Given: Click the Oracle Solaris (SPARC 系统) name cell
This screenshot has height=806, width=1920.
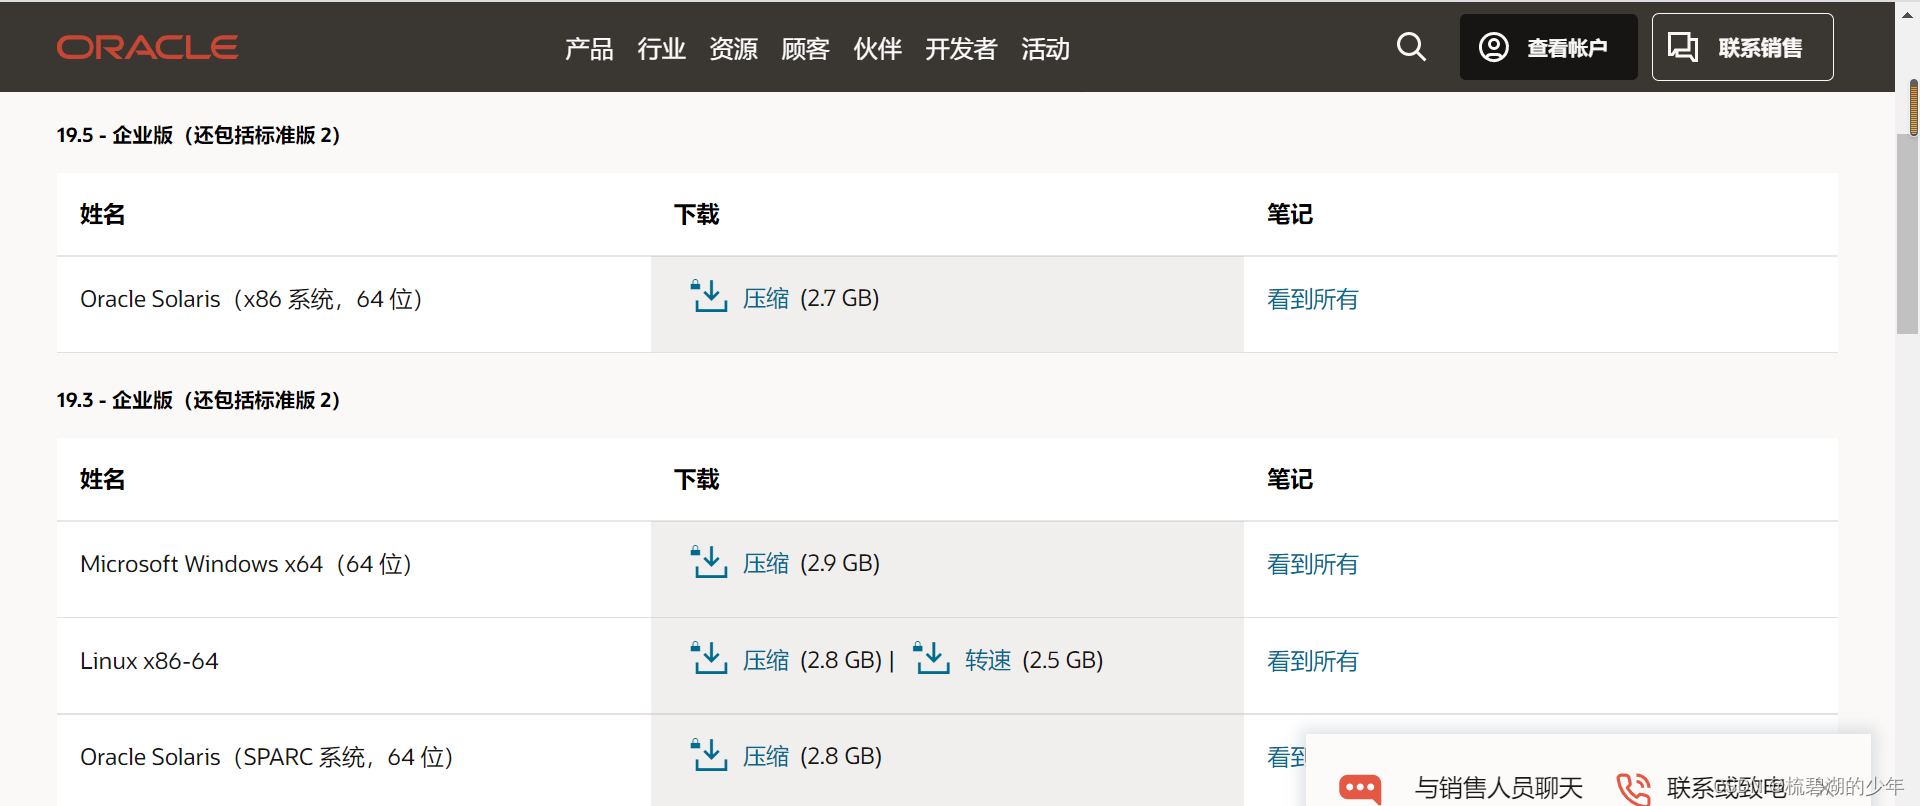Looking at the screenshot, I should click(x=354, y=760).
